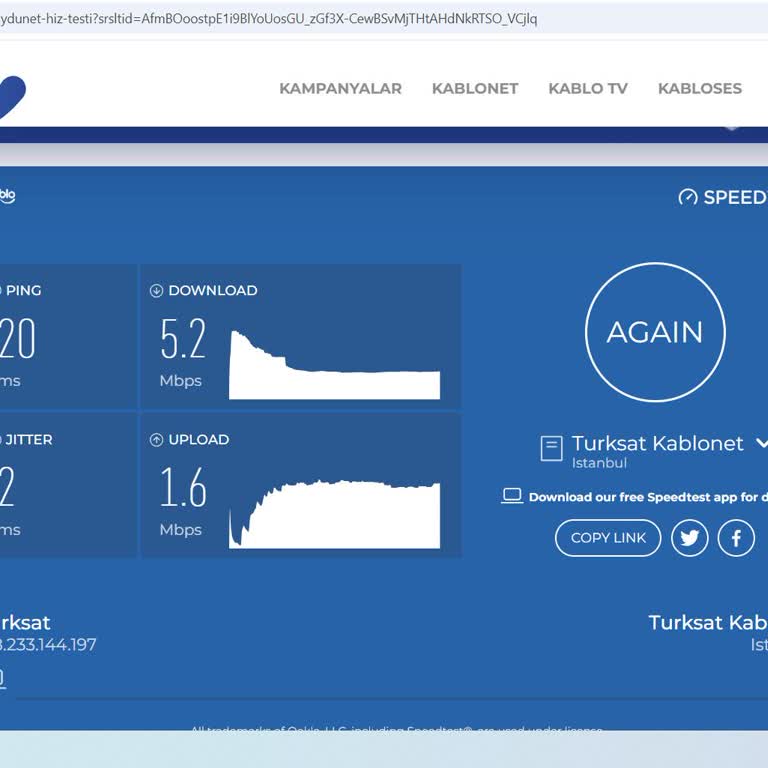The height and width of the screenshot is (768, 768).
Task: Click the Istanbul location under server name
Action: pyautogui.click(x=599, y=463)
